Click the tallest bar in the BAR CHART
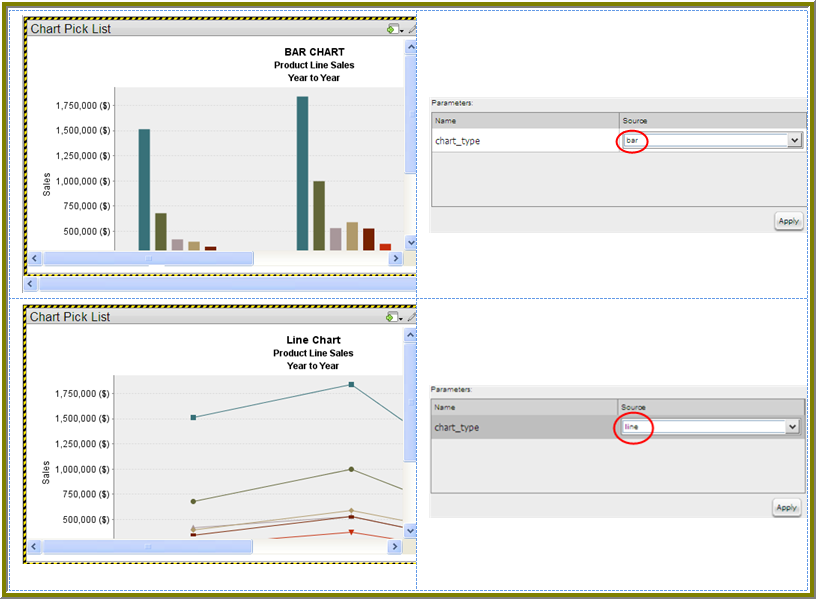 click(300, 170)
